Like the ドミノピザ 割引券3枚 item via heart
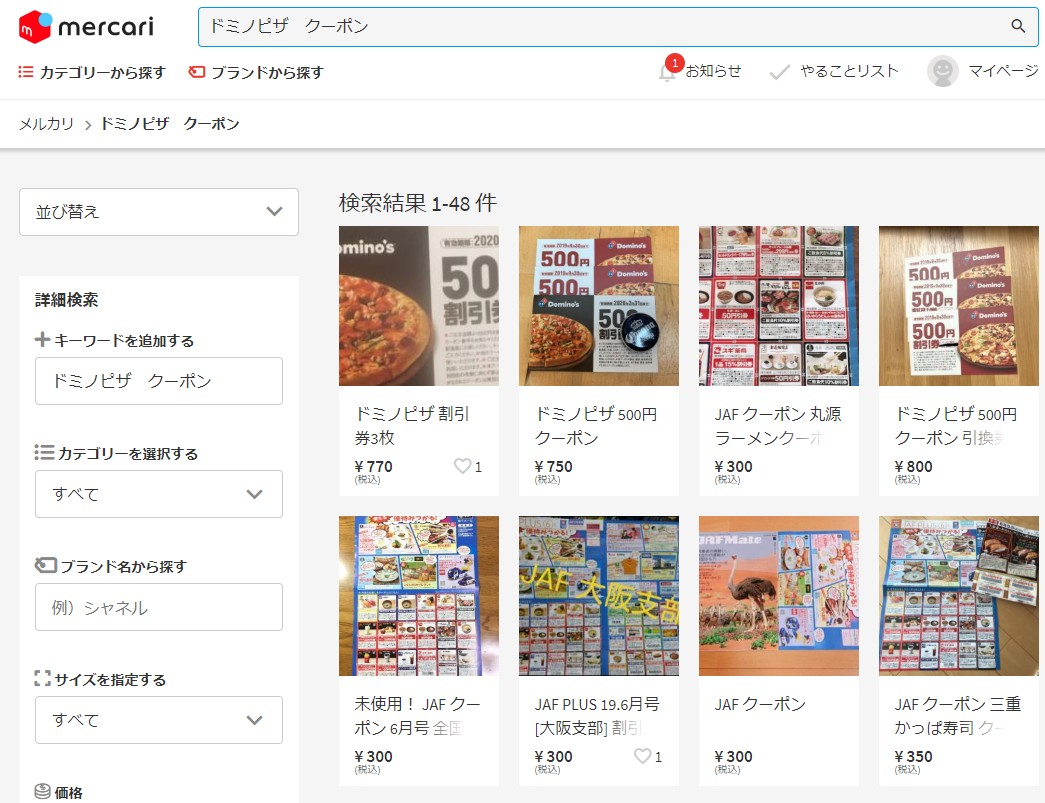1045x803 pixels. pyautogui.click(x=462, y=466)
